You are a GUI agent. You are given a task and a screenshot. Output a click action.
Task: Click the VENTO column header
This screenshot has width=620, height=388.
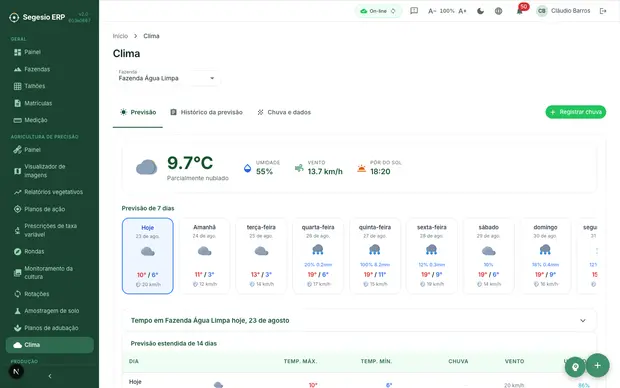[514, 362]
